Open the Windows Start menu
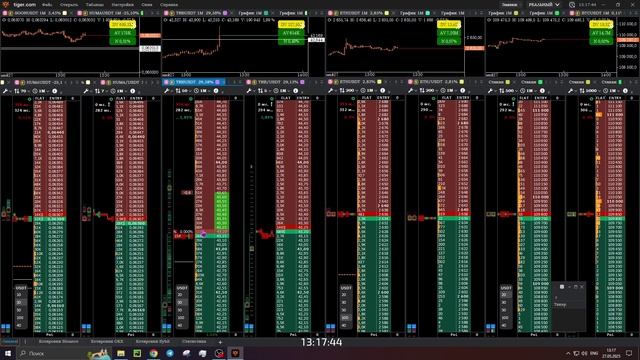The width and height of the screenshot is (640, 360). pyautogui.click(x=7, y=353)
